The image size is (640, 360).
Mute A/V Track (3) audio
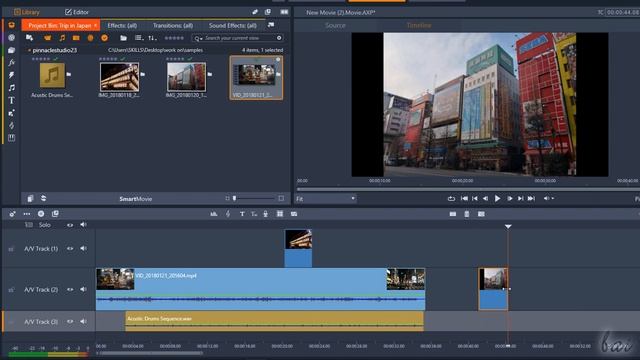click(83, 322)
